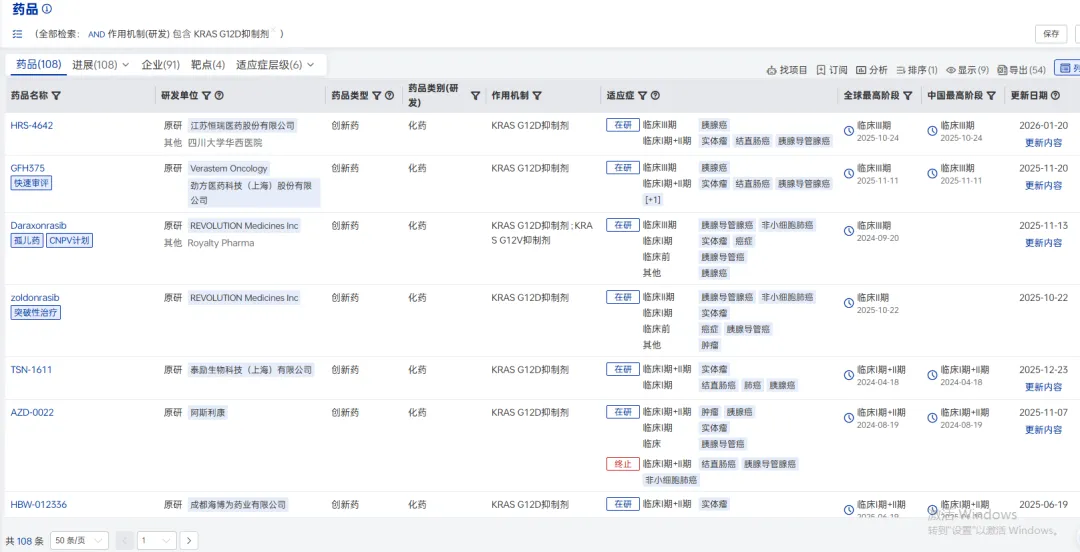
Task: Switch to the 企业(91) tab
Action: (x=160, y=65)
